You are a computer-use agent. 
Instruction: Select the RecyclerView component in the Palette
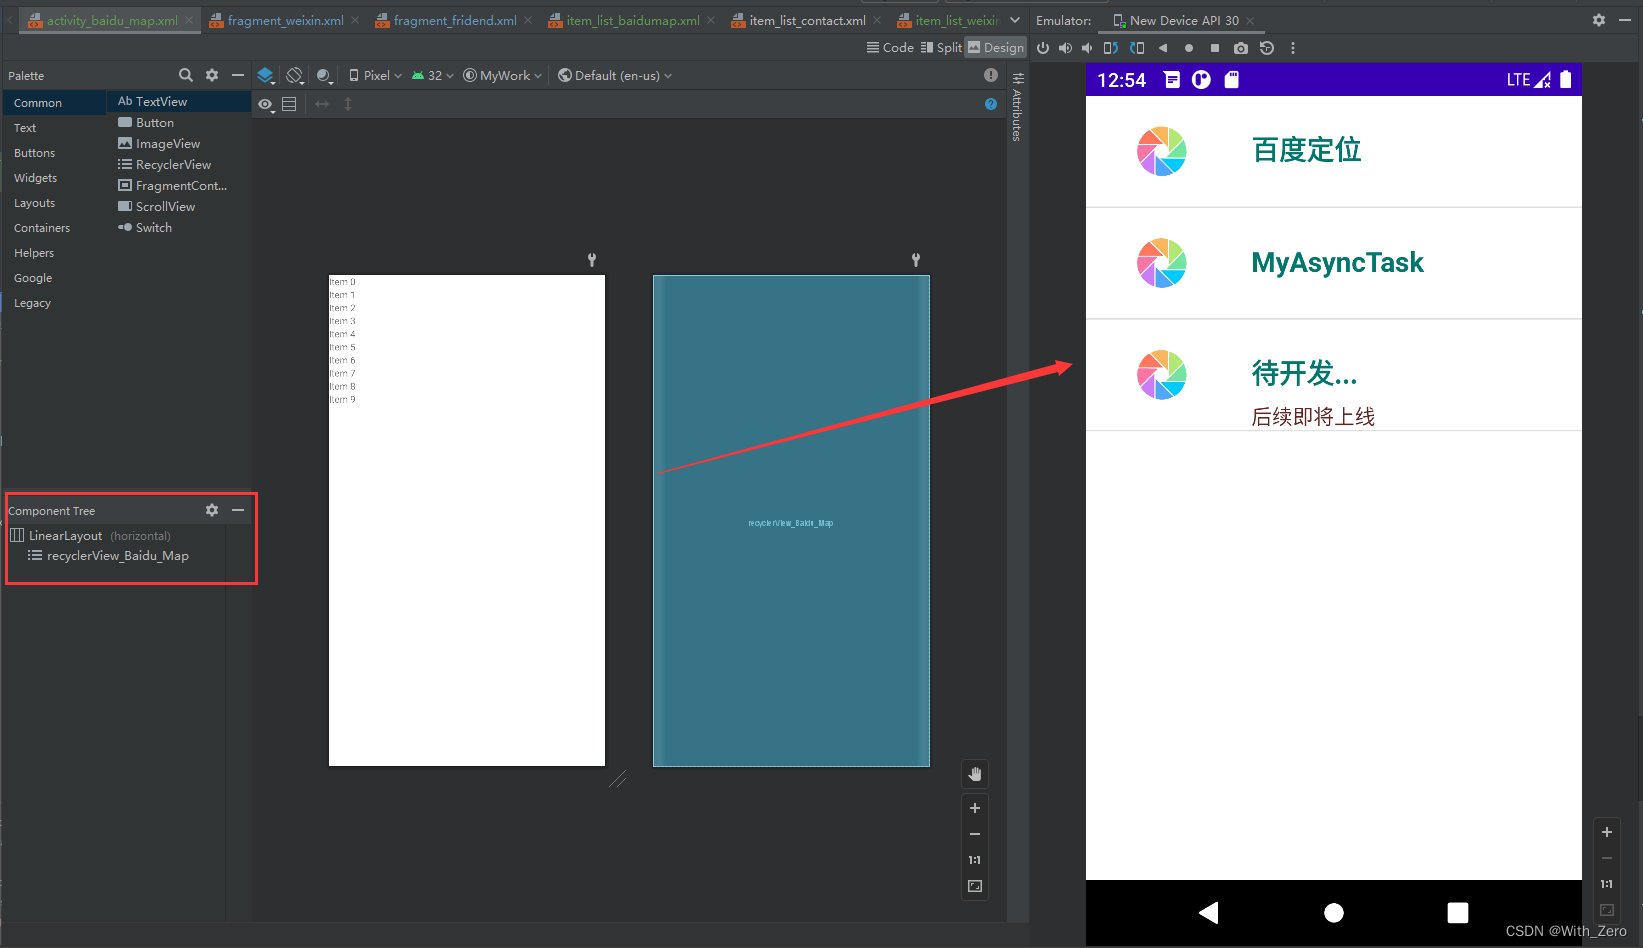[x=172, y=164]
